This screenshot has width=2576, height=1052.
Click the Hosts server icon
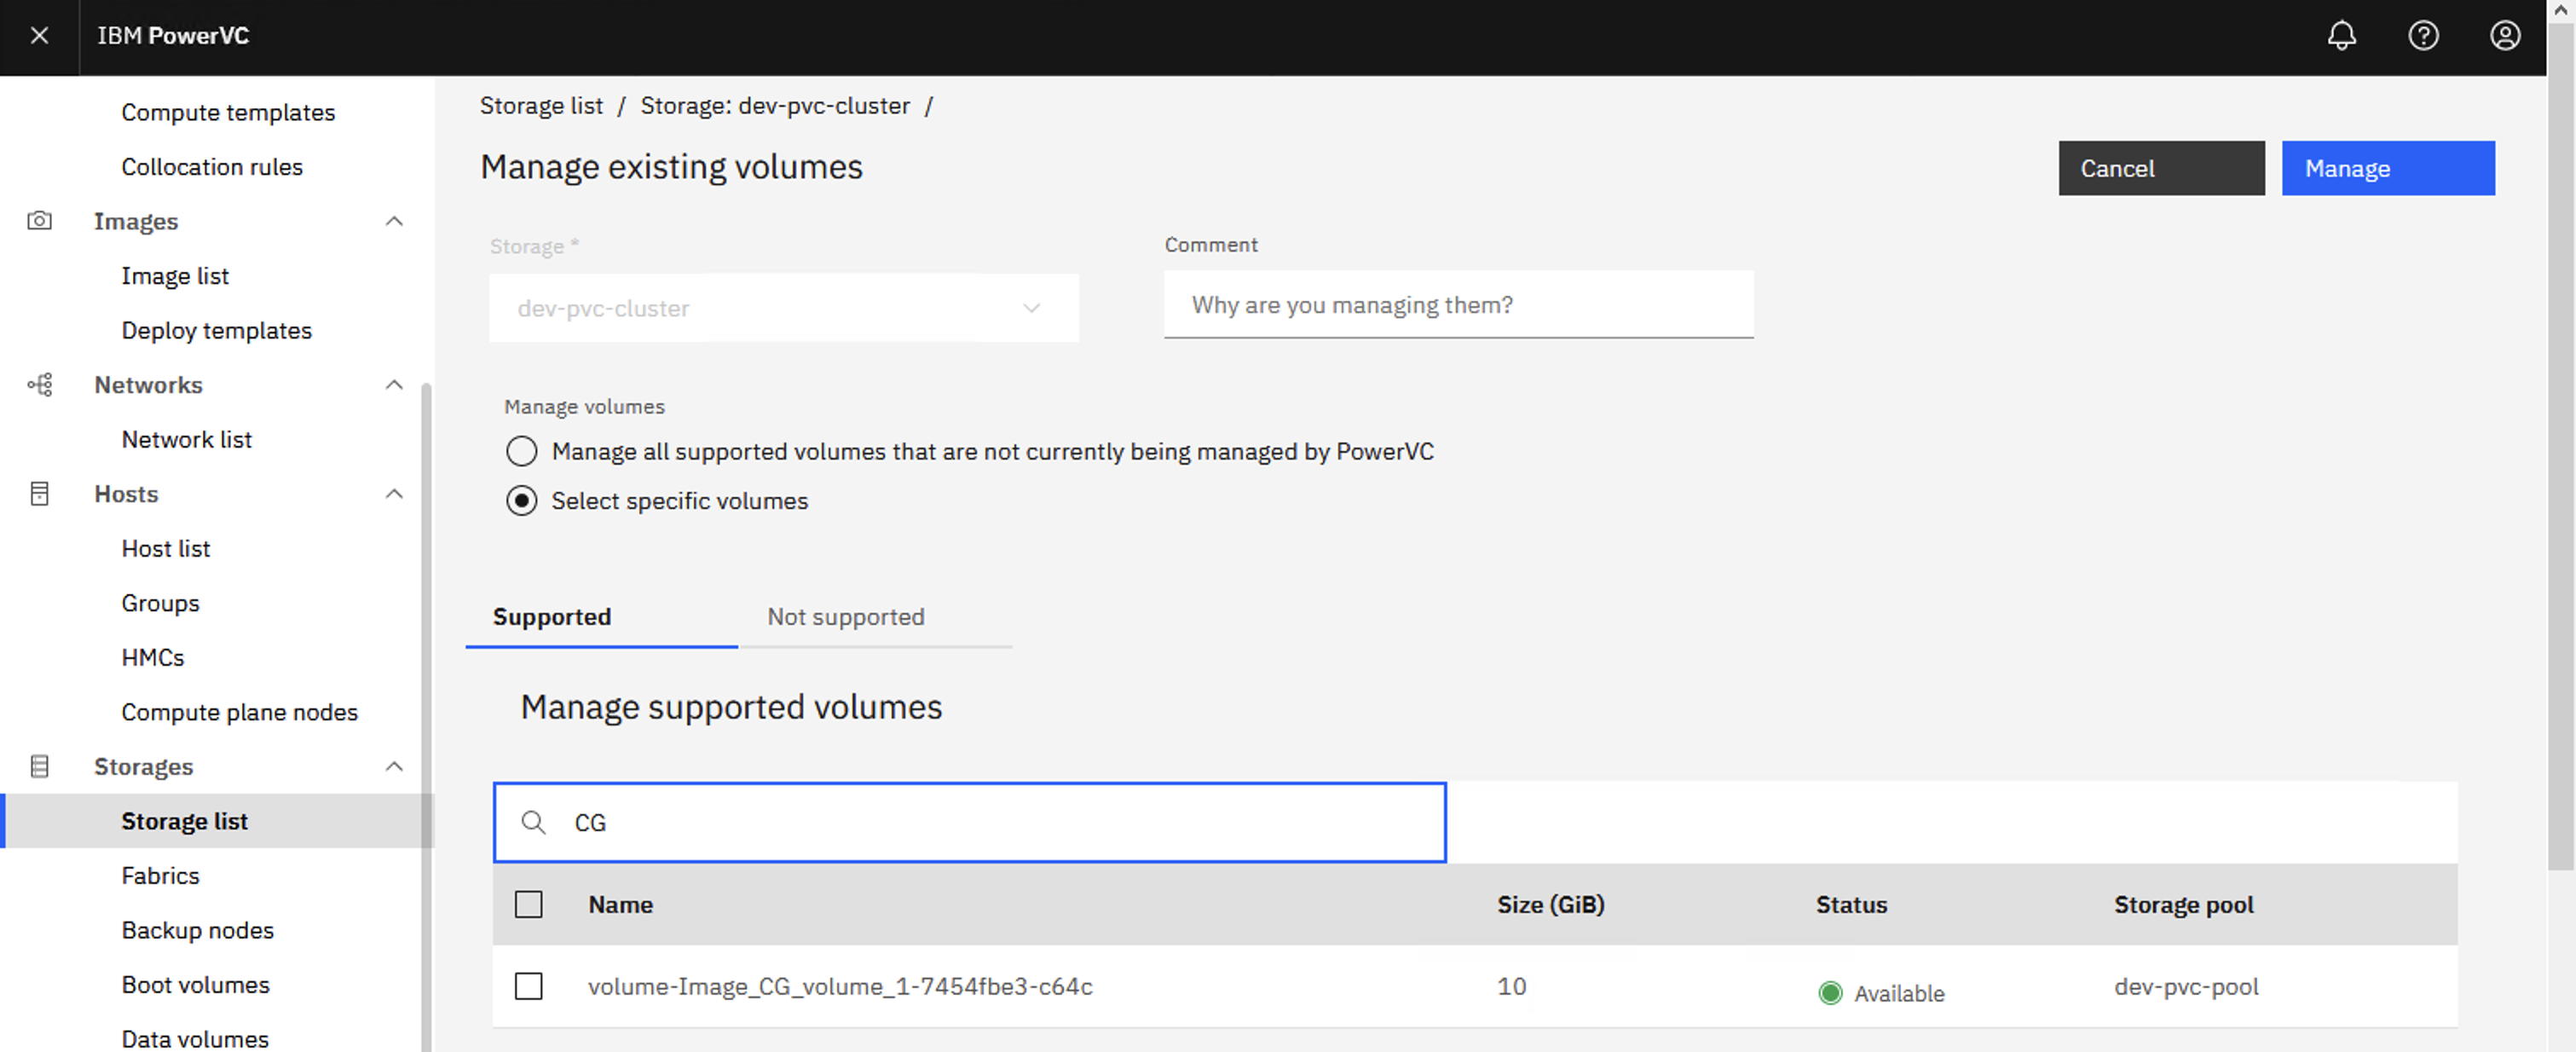click(40, 494)
